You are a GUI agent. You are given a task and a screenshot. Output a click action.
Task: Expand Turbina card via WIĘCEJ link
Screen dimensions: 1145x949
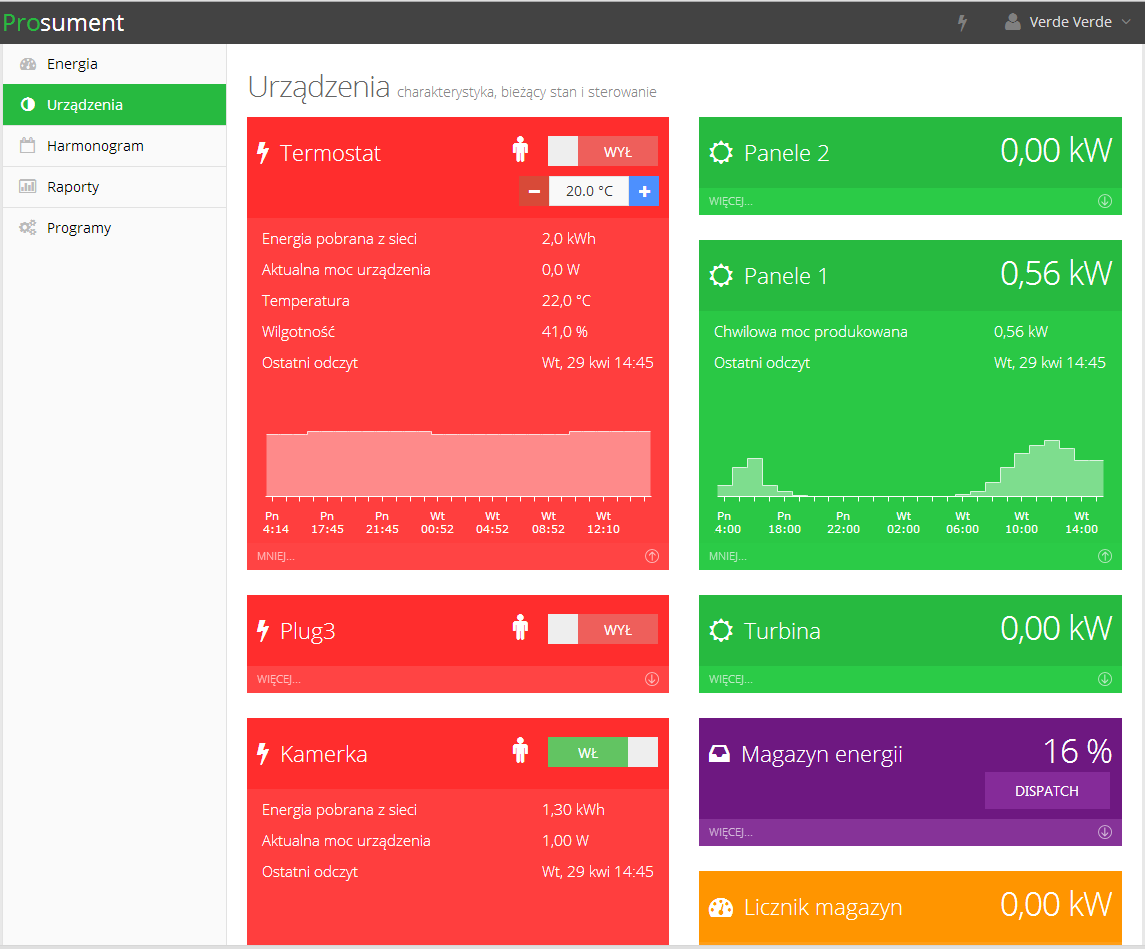[x=730, y=680]
